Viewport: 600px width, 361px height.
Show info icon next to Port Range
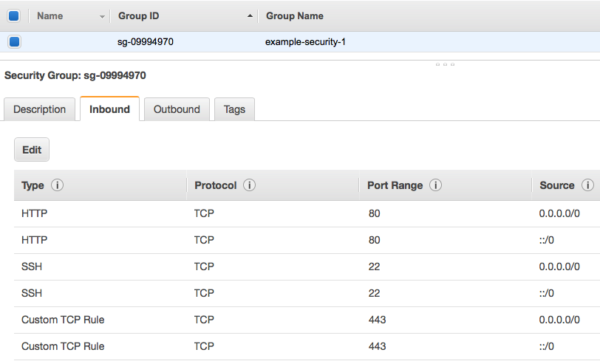point(435,185)
